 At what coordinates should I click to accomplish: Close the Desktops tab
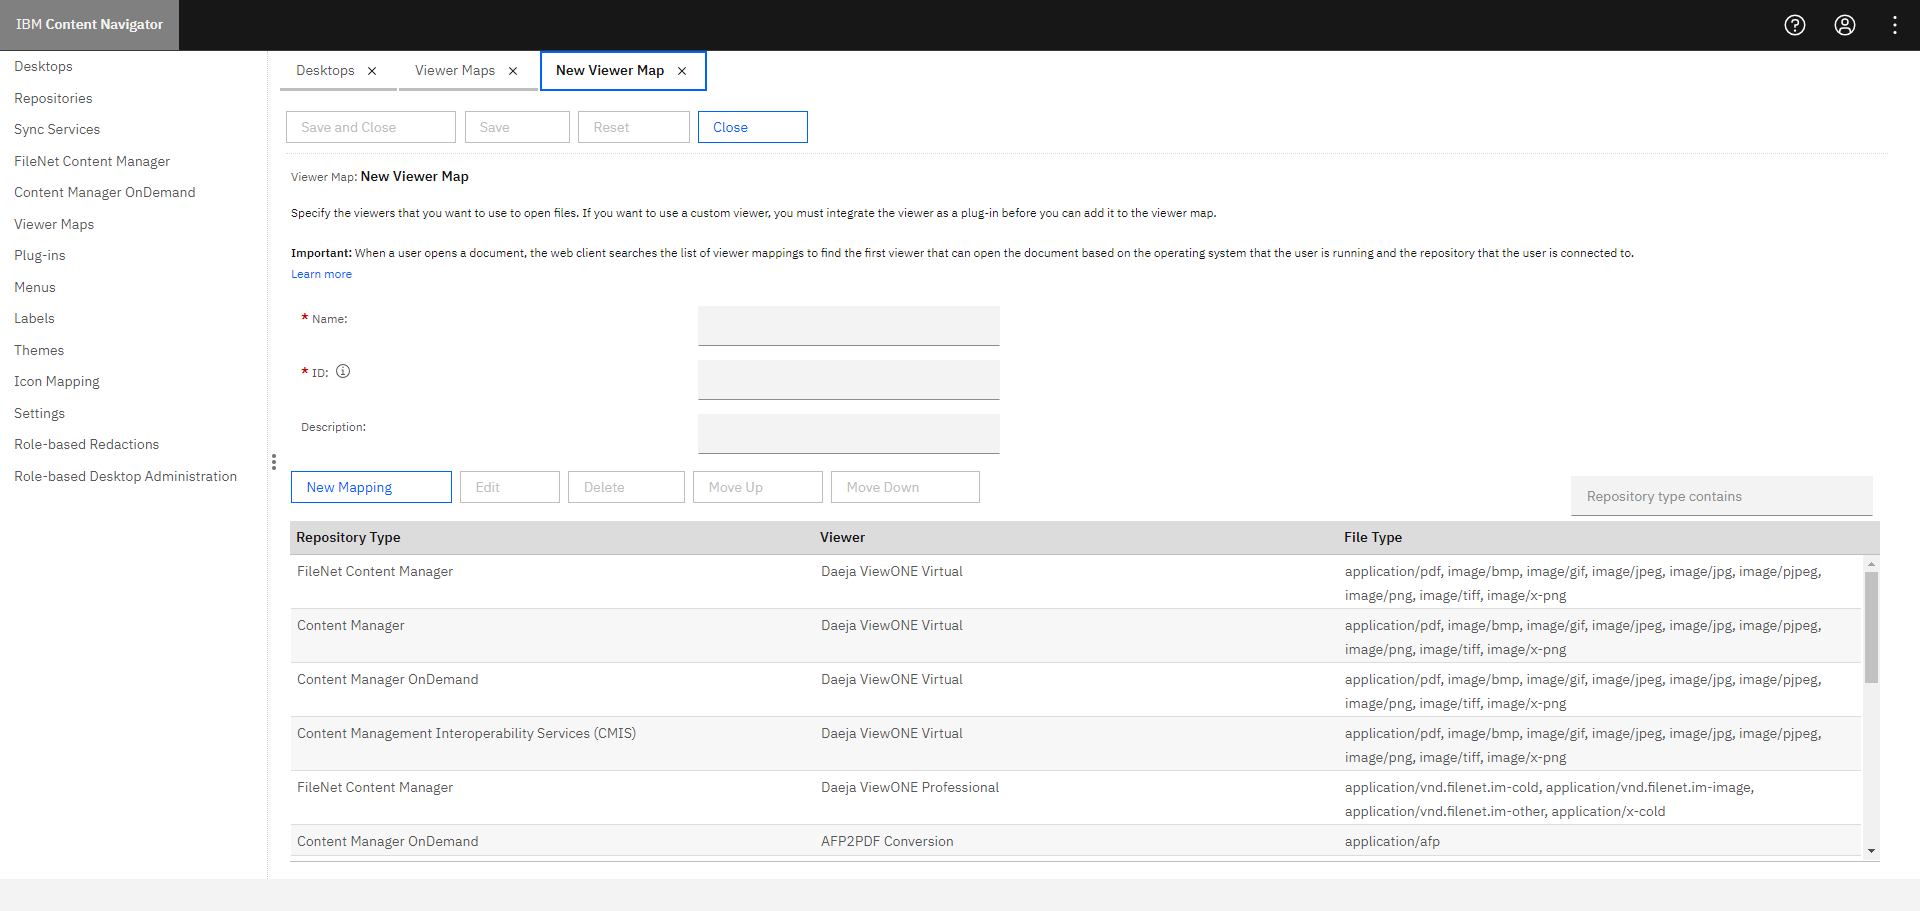[371, 70]
